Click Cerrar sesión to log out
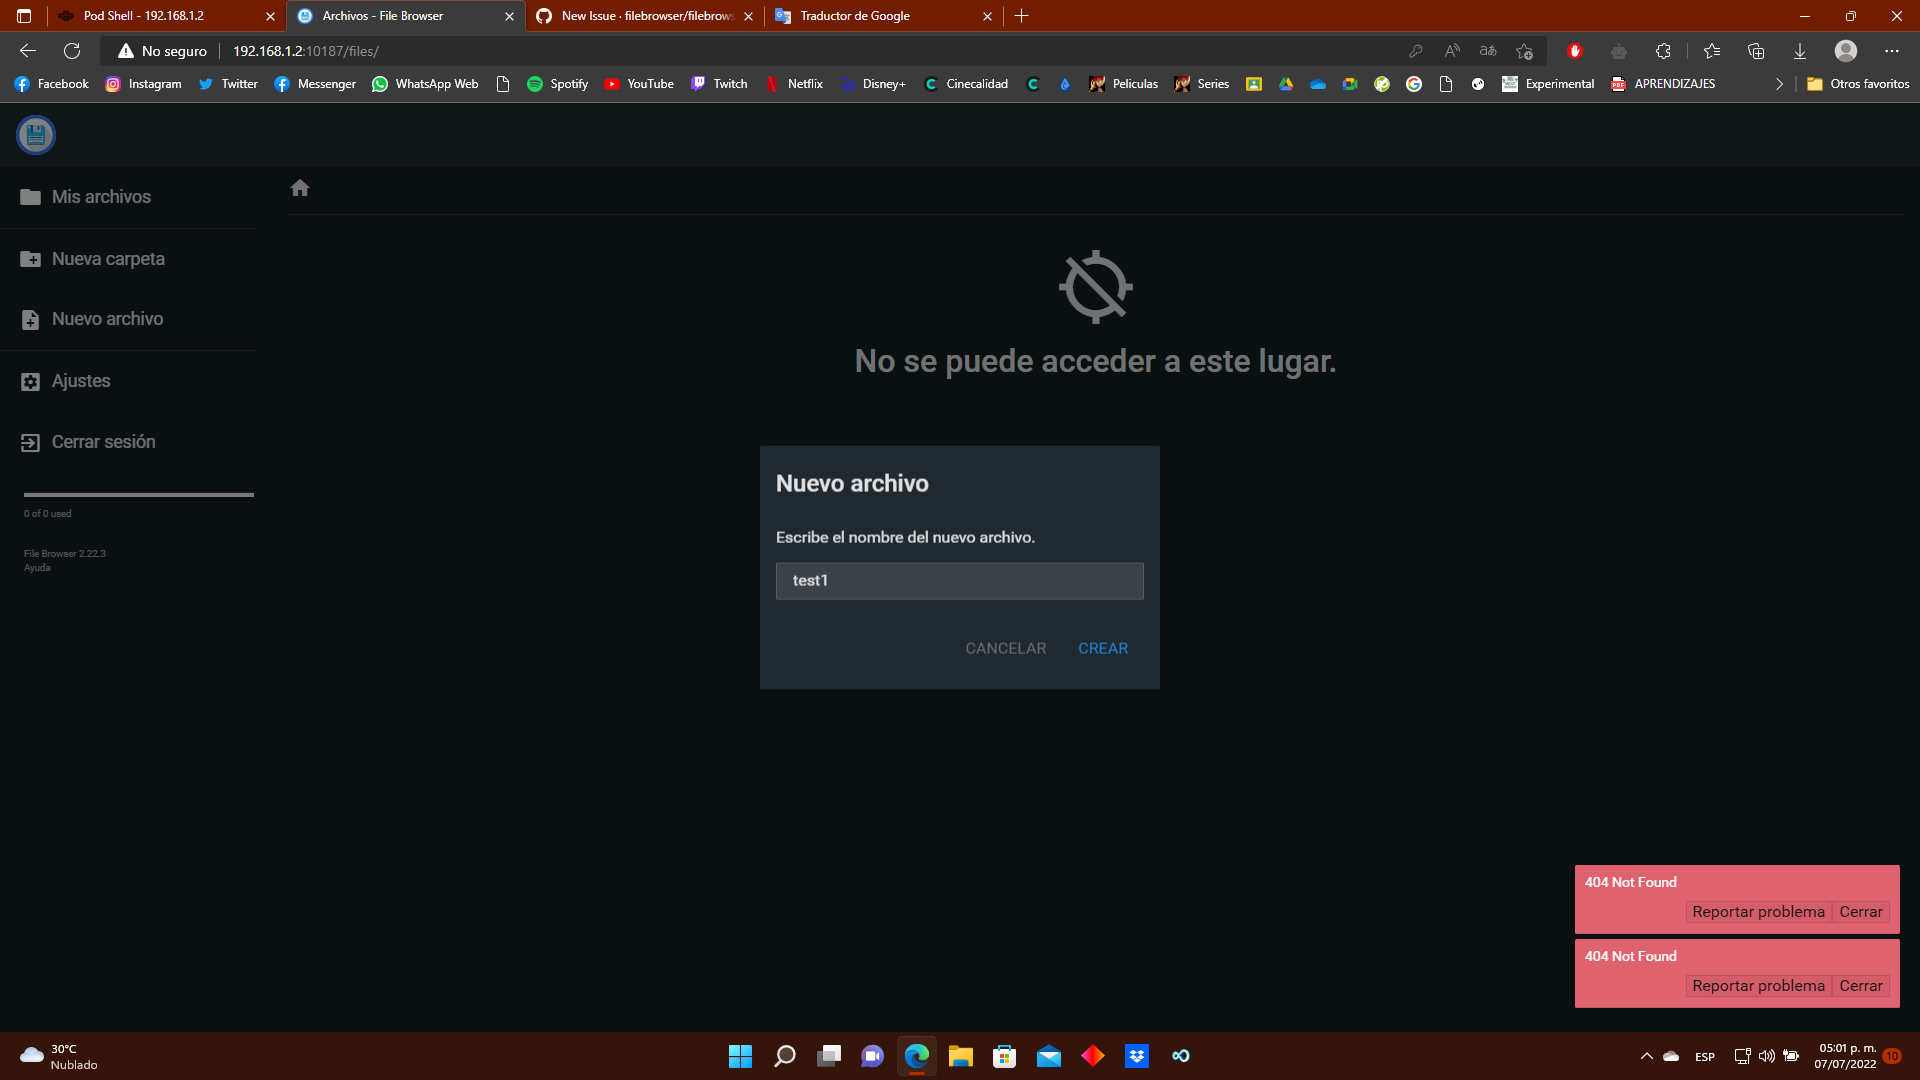 pos(103,441)
